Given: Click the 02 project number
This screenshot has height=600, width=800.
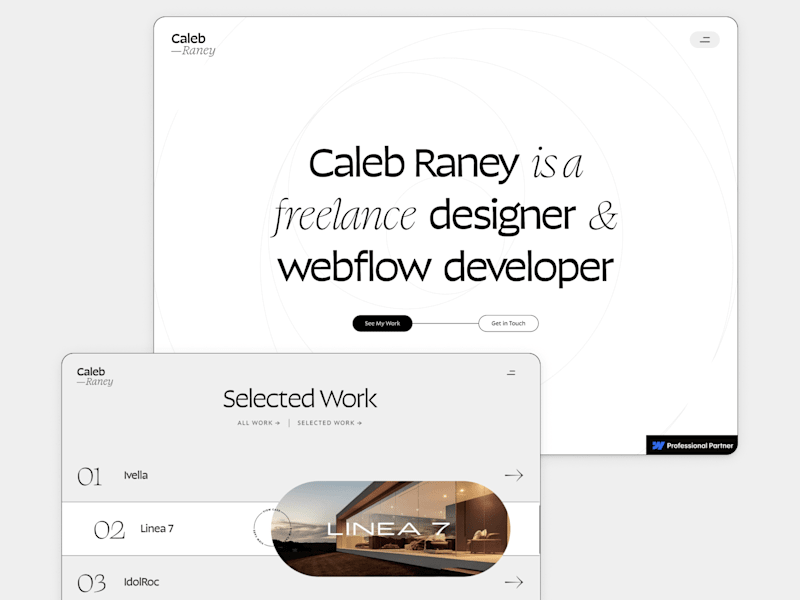Looking at the screenshot, I should [x=109, y=530].
